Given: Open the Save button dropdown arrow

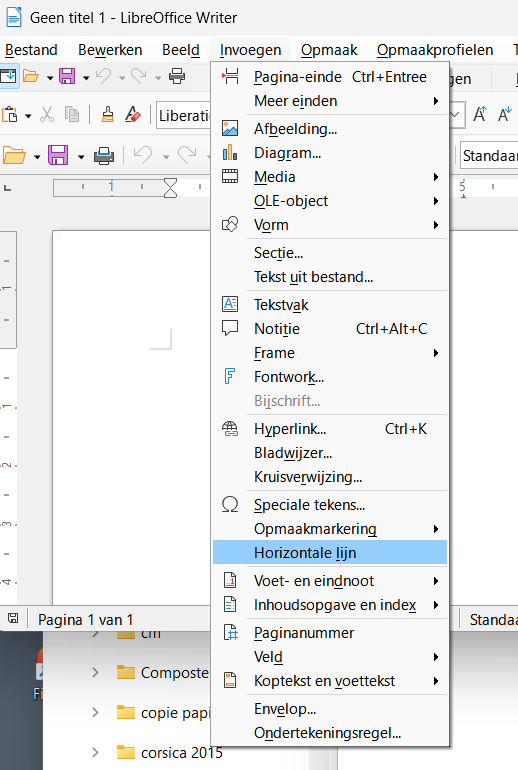Looking at the screenshot, I should pos(86,78).
